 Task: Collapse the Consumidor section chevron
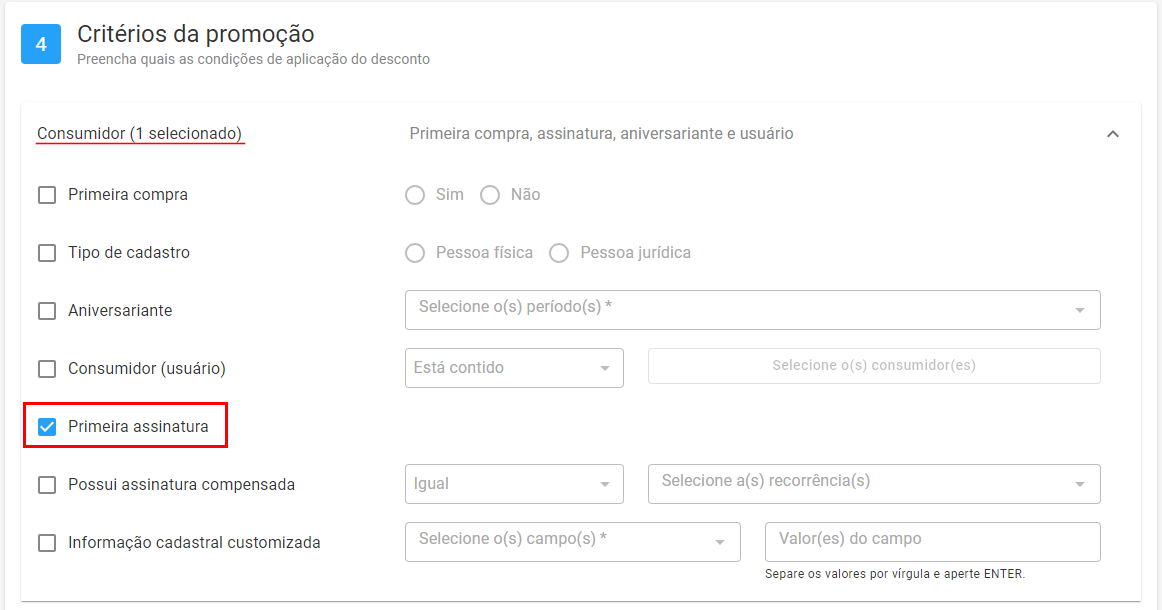[x=1112, y=134]
